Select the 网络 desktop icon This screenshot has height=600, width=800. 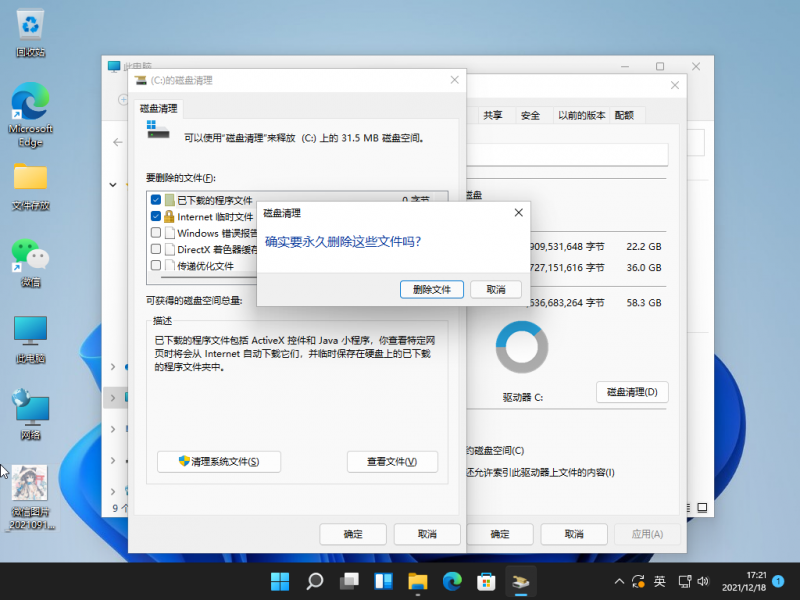(30, 415)
